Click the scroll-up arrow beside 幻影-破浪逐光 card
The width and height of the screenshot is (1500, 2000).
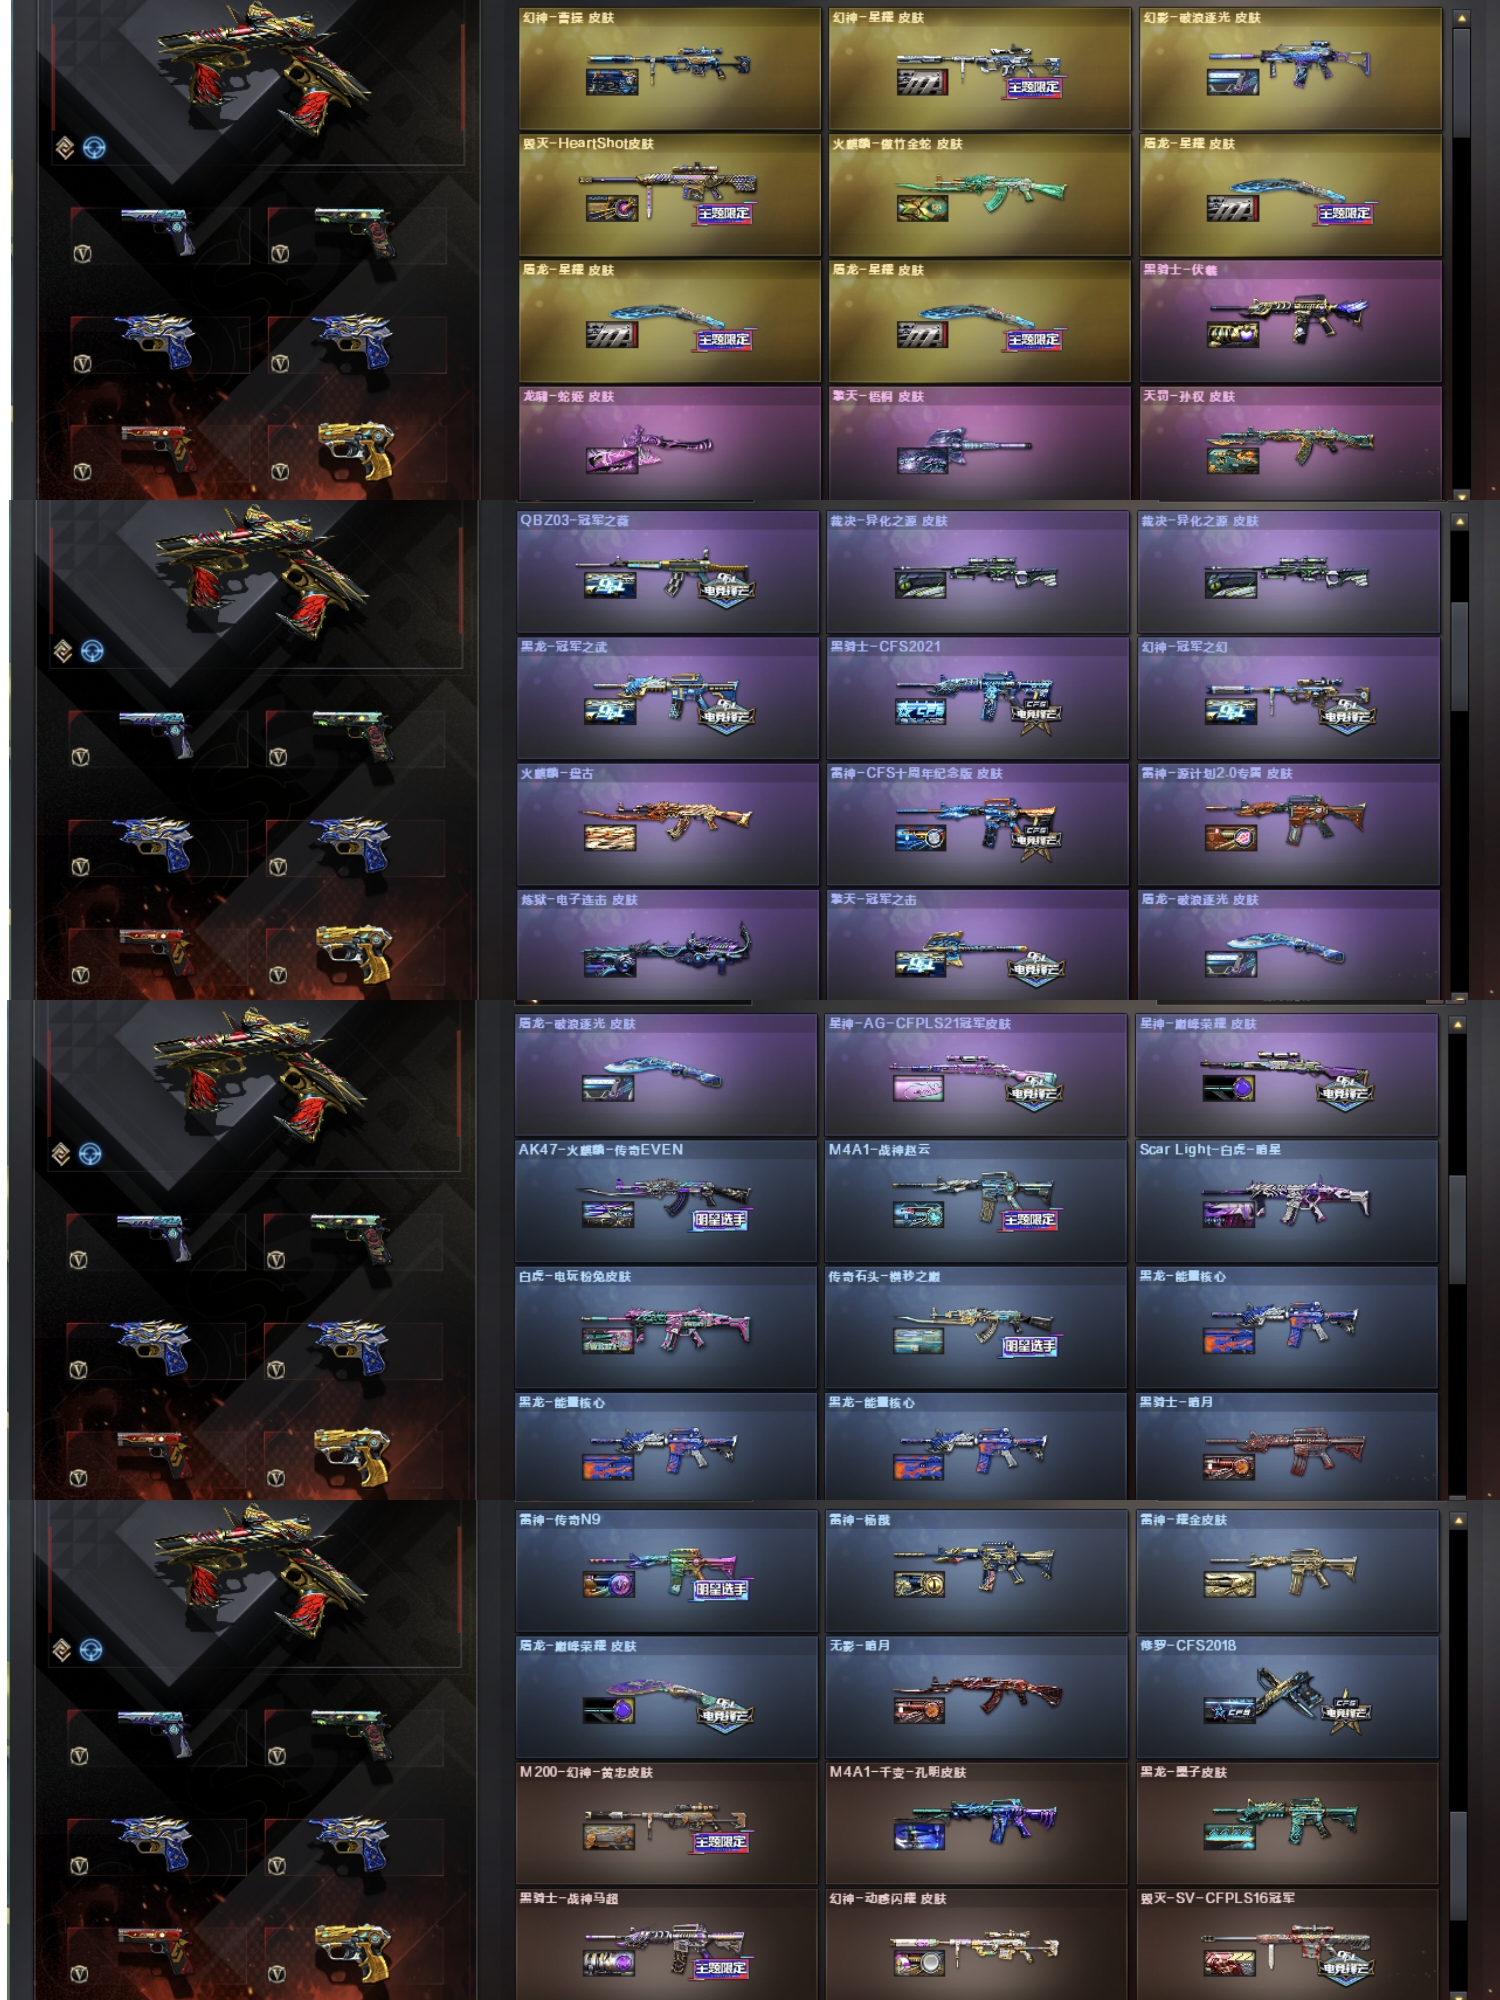1461,18
